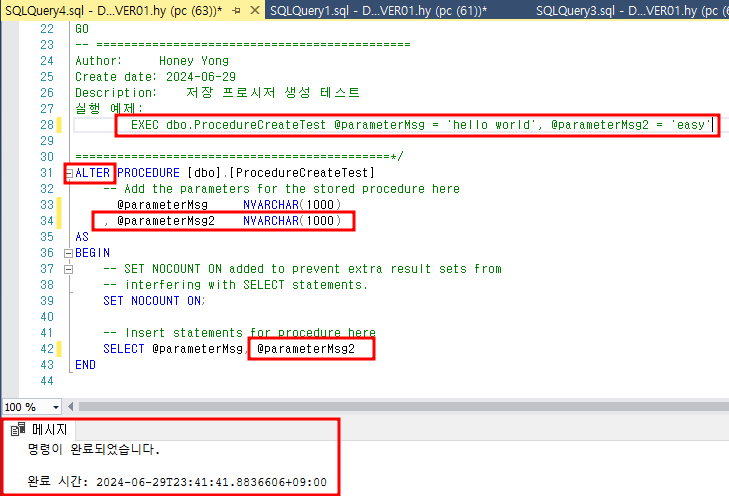The height and width of the screenshot is (496, 729).
Task: Click @parameterMsg declaration on line 33
Action: coord(162,205)
